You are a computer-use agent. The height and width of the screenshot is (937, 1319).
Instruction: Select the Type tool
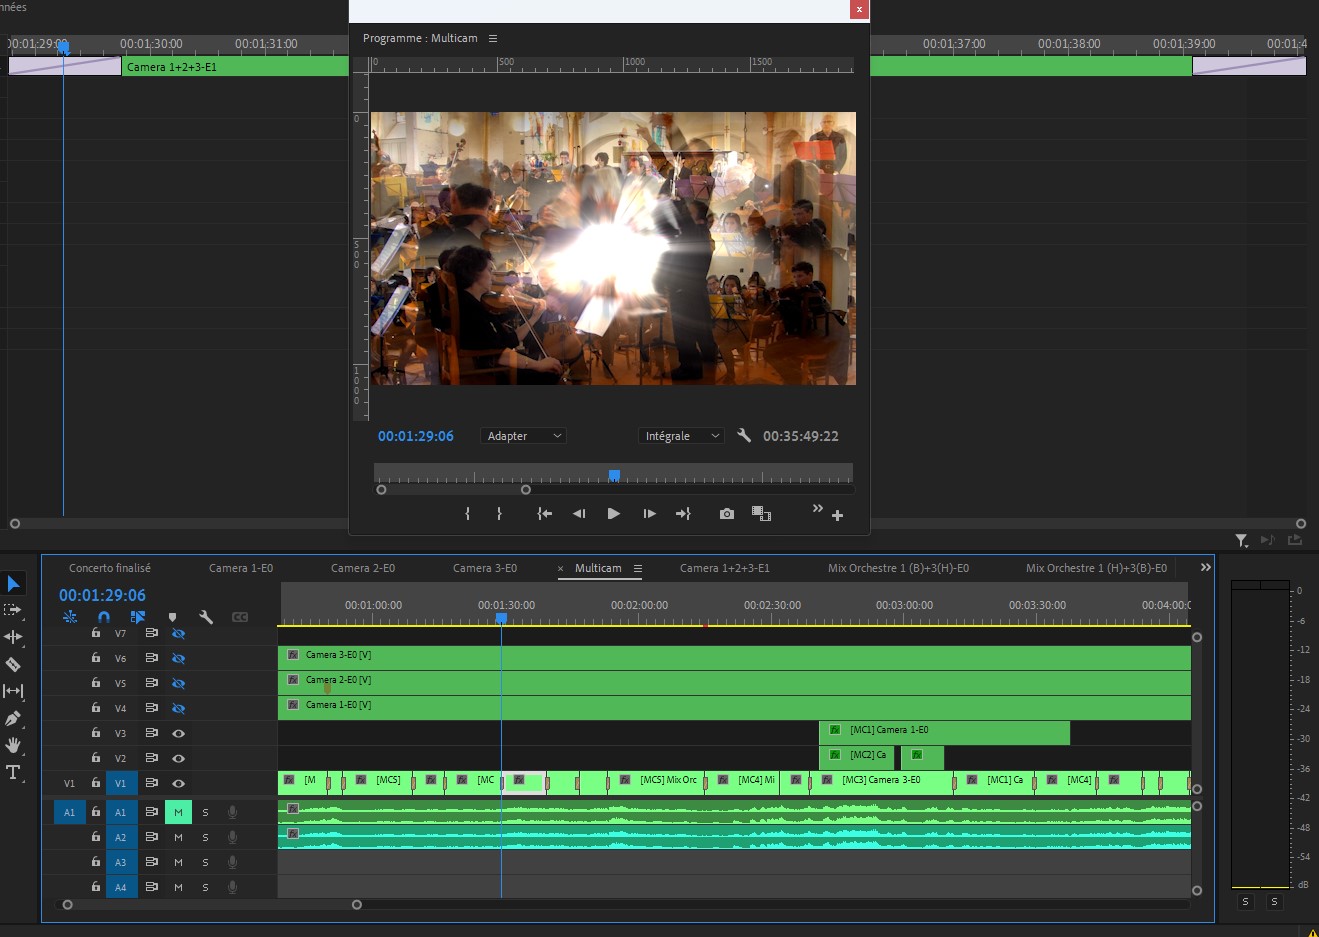13,772
